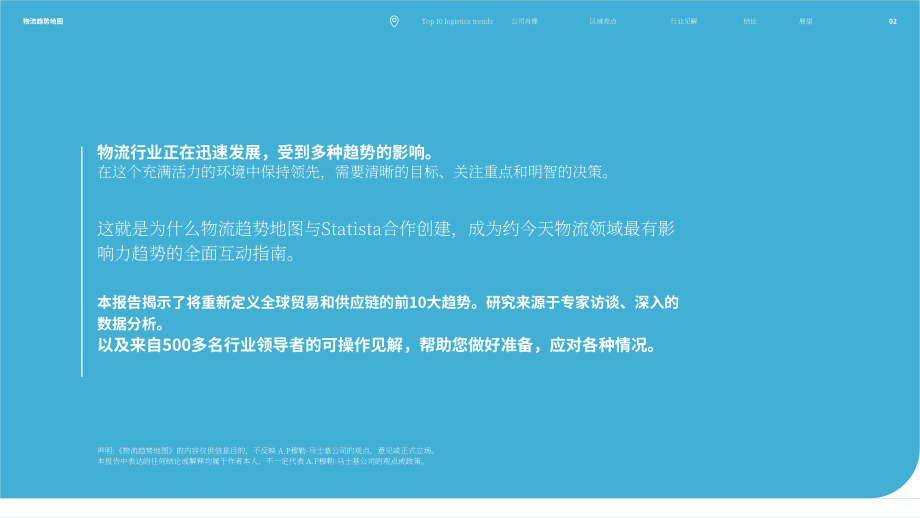Screen dimensions: 920x518
Task: Select the 结论 navigation tab
Action: tap(750, 21)
